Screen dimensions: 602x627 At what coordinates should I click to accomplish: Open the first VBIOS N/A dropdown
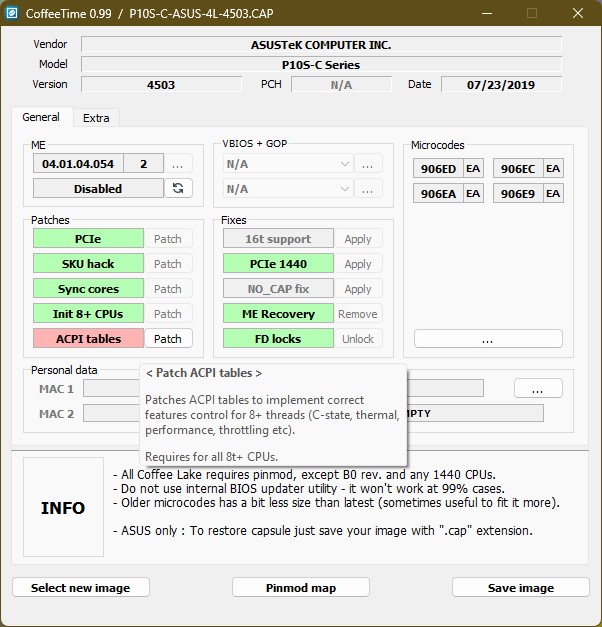point(288,164)
